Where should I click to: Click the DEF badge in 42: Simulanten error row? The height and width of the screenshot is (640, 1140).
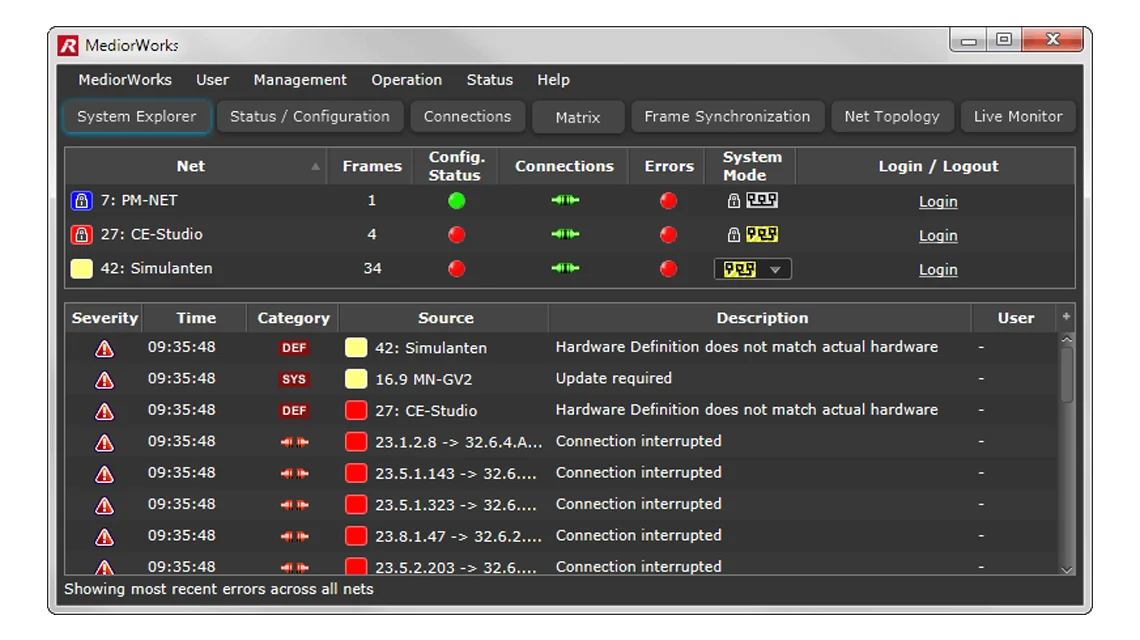point(294,348)
